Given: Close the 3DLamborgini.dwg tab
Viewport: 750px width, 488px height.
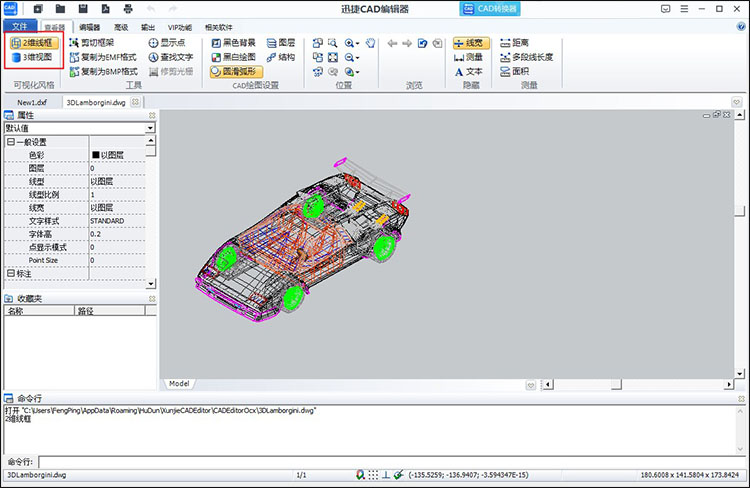Looking at the screenshot, I should [x=135, y=102].
